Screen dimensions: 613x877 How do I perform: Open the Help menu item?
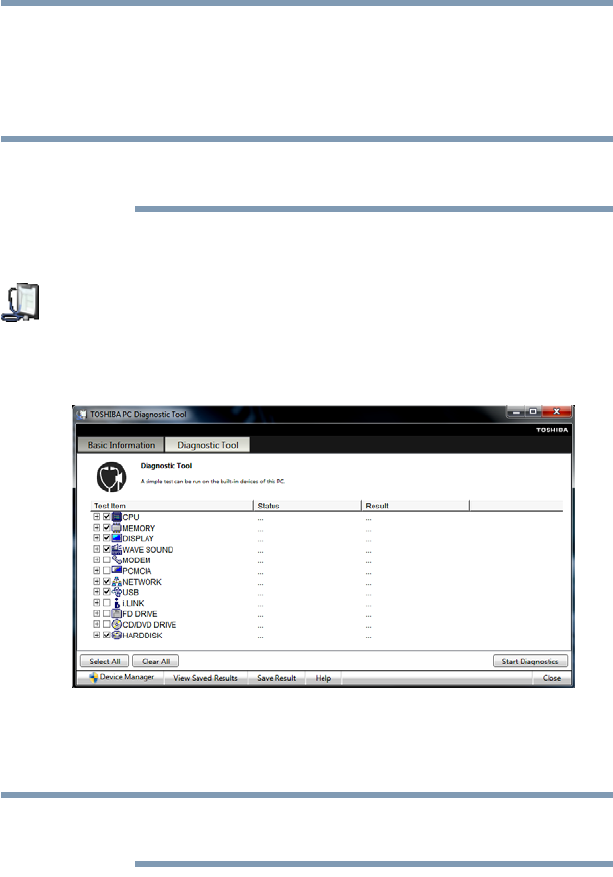pos(323,678)
